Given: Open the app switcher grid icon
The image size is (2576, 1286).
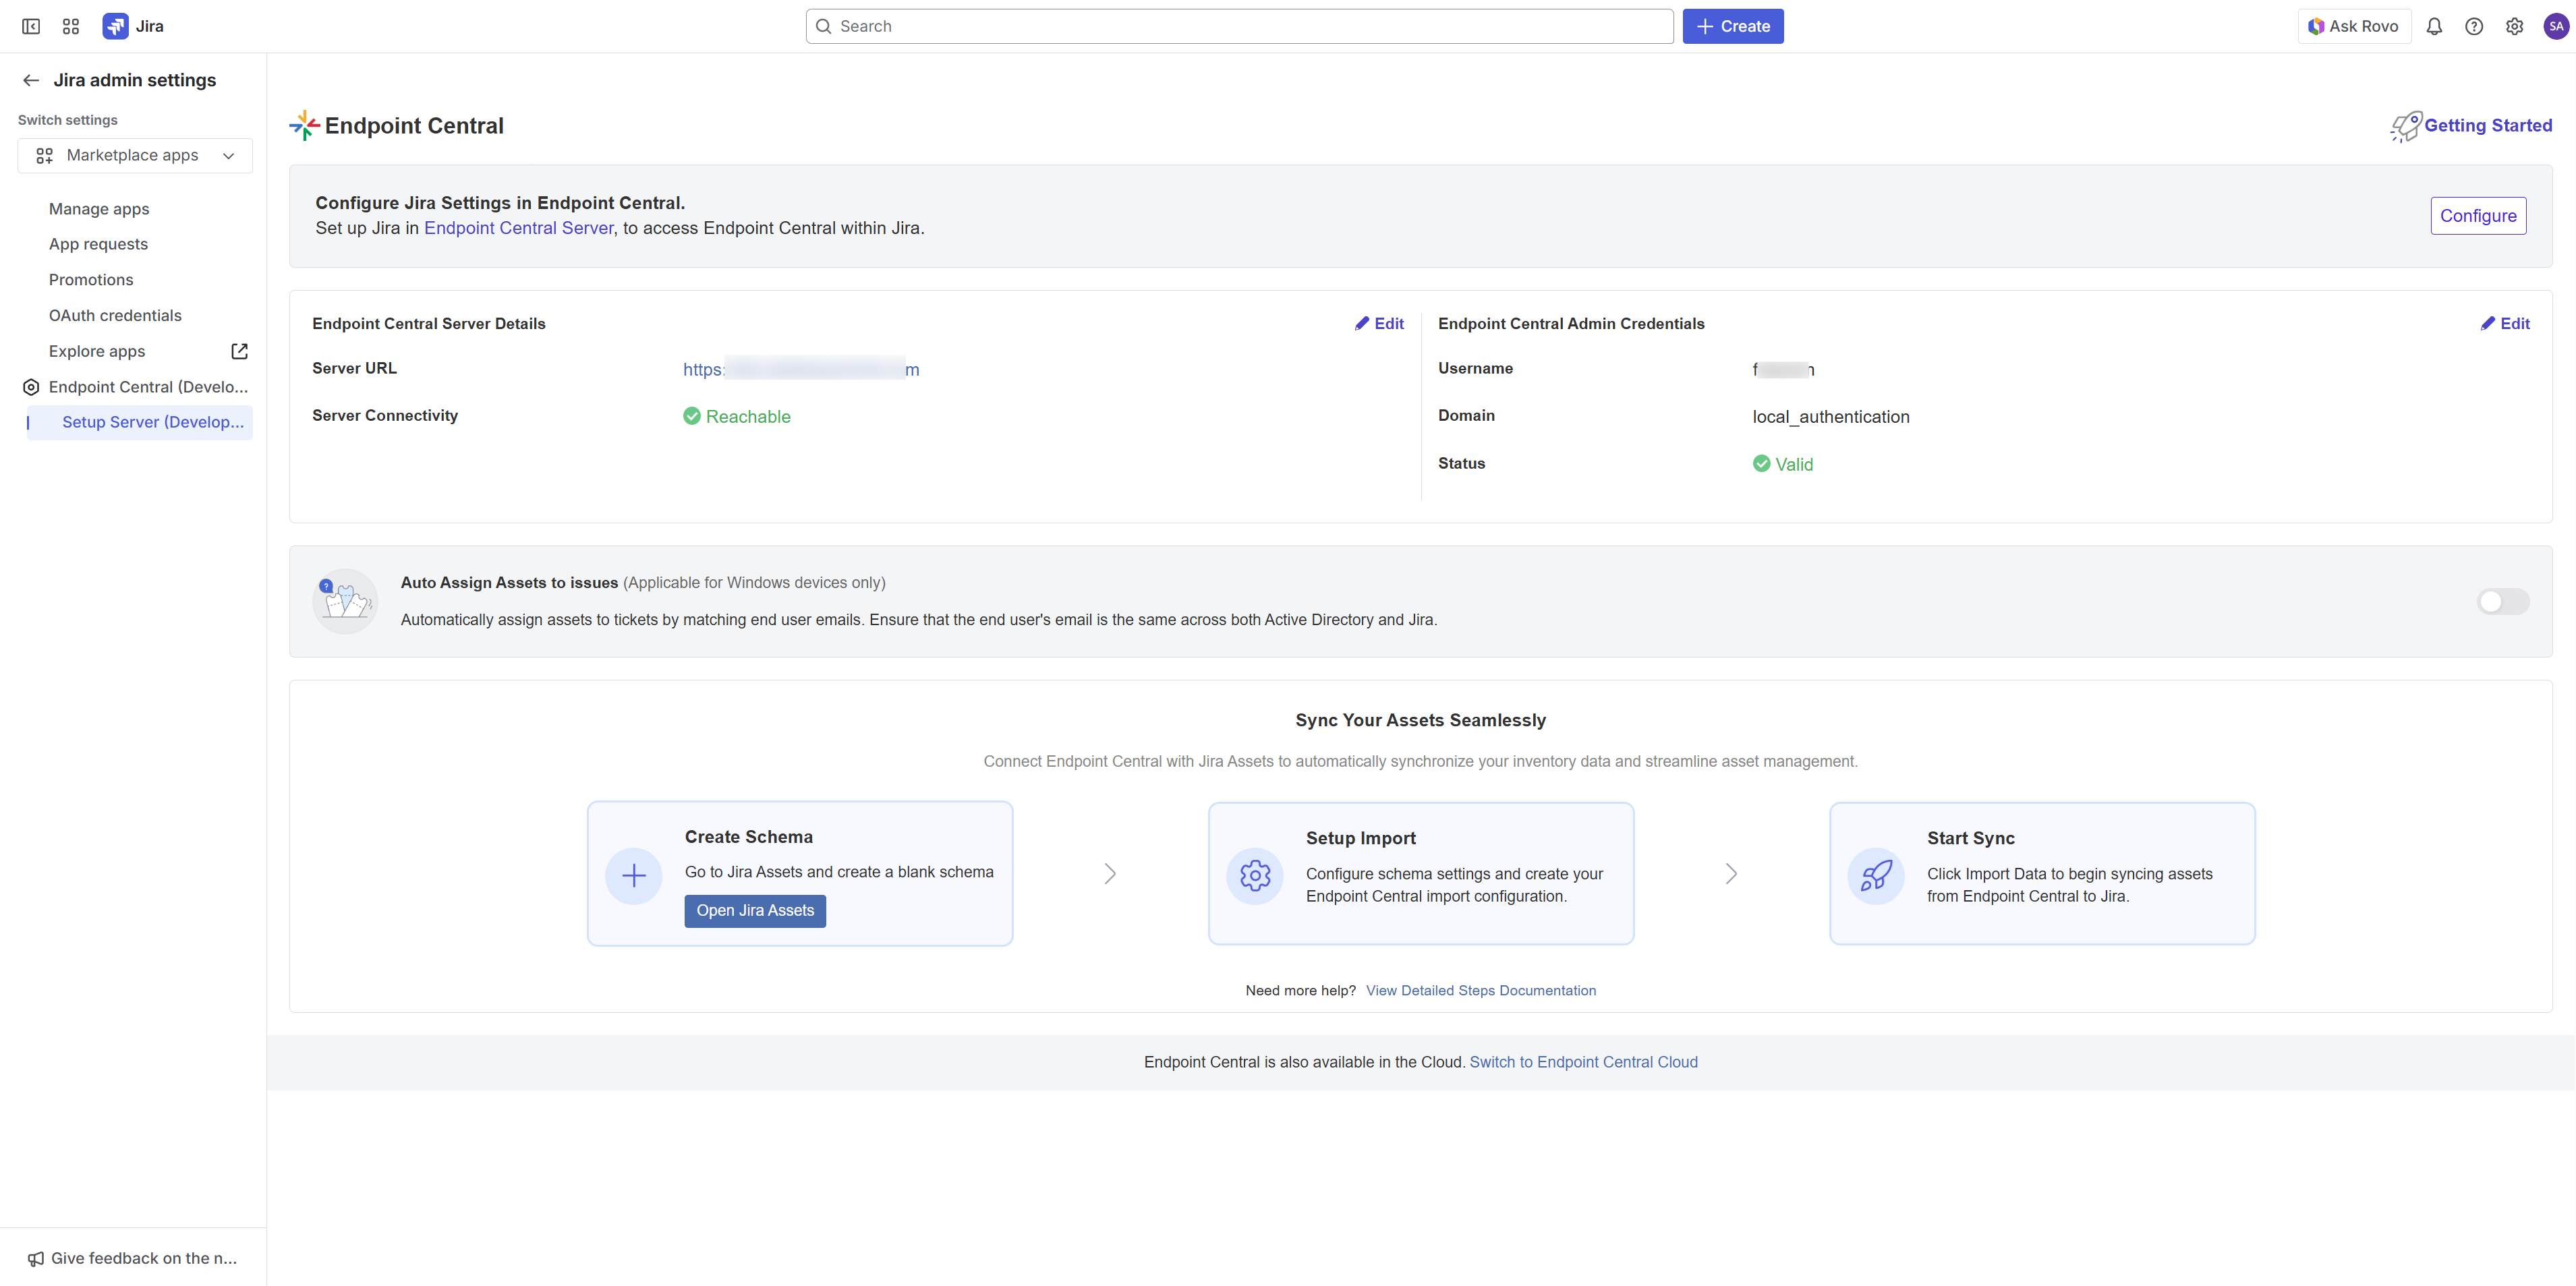Looking at the screenshot, I should (71, 26).
